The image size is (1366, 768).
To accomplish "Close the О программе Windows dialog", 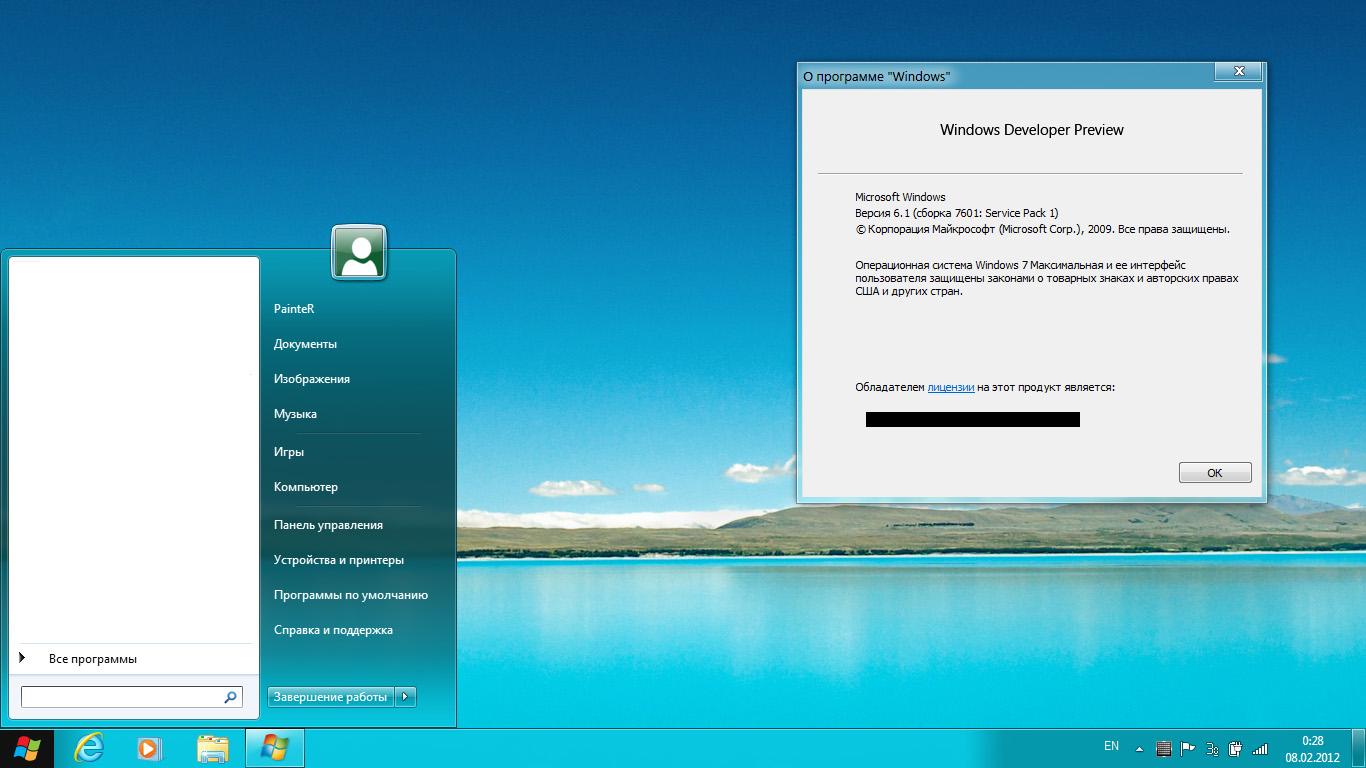I will pyautogui.click(x=1239, y=72).
